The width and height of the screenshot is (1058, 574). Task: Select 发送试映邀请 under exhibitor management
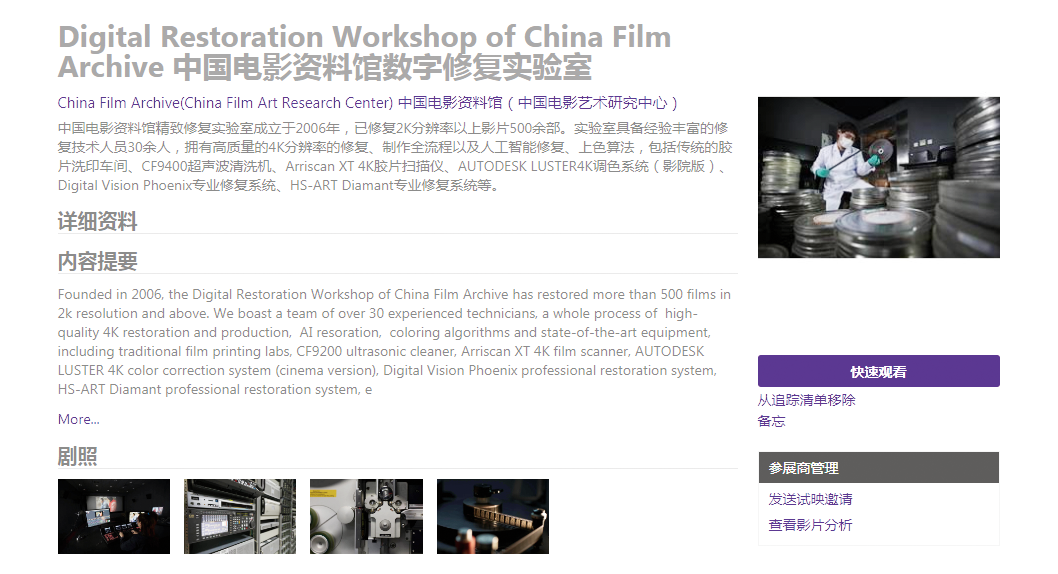pos(810,499)
